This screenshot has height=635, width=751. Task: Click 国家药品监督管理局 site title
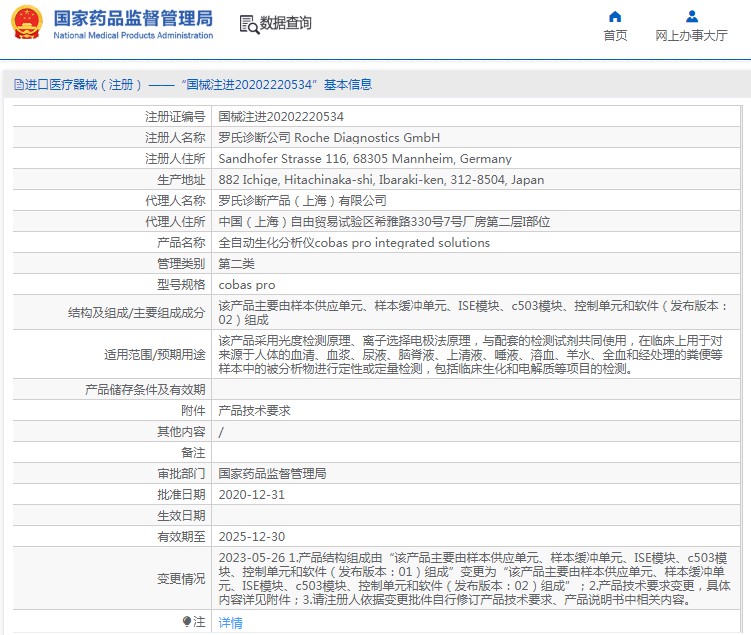click(133, 18)
